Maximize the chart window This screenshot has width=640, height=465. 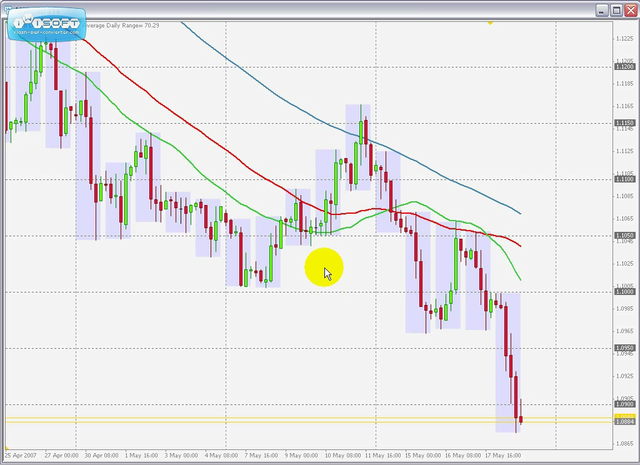pos(616,11)
